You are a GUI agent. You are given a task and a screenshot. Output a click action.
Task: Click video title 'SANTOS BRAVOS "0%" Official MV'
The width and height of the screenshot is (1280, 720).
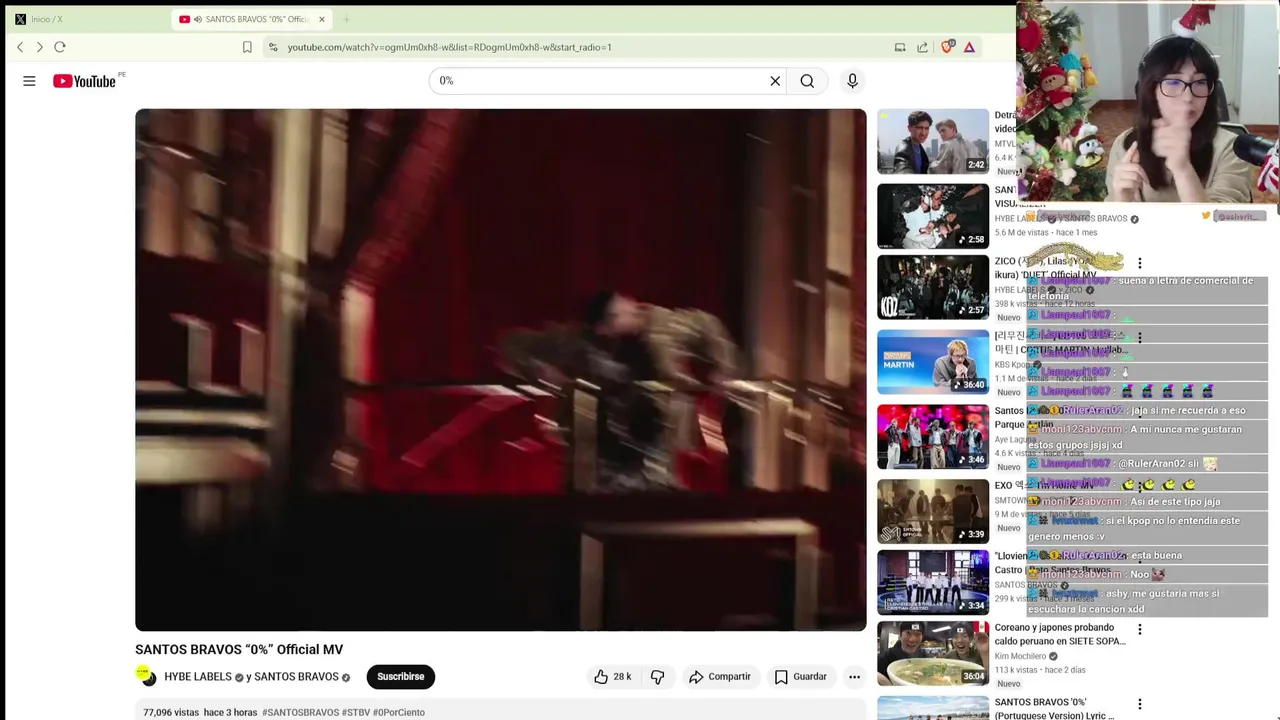[x=239, y=650]
